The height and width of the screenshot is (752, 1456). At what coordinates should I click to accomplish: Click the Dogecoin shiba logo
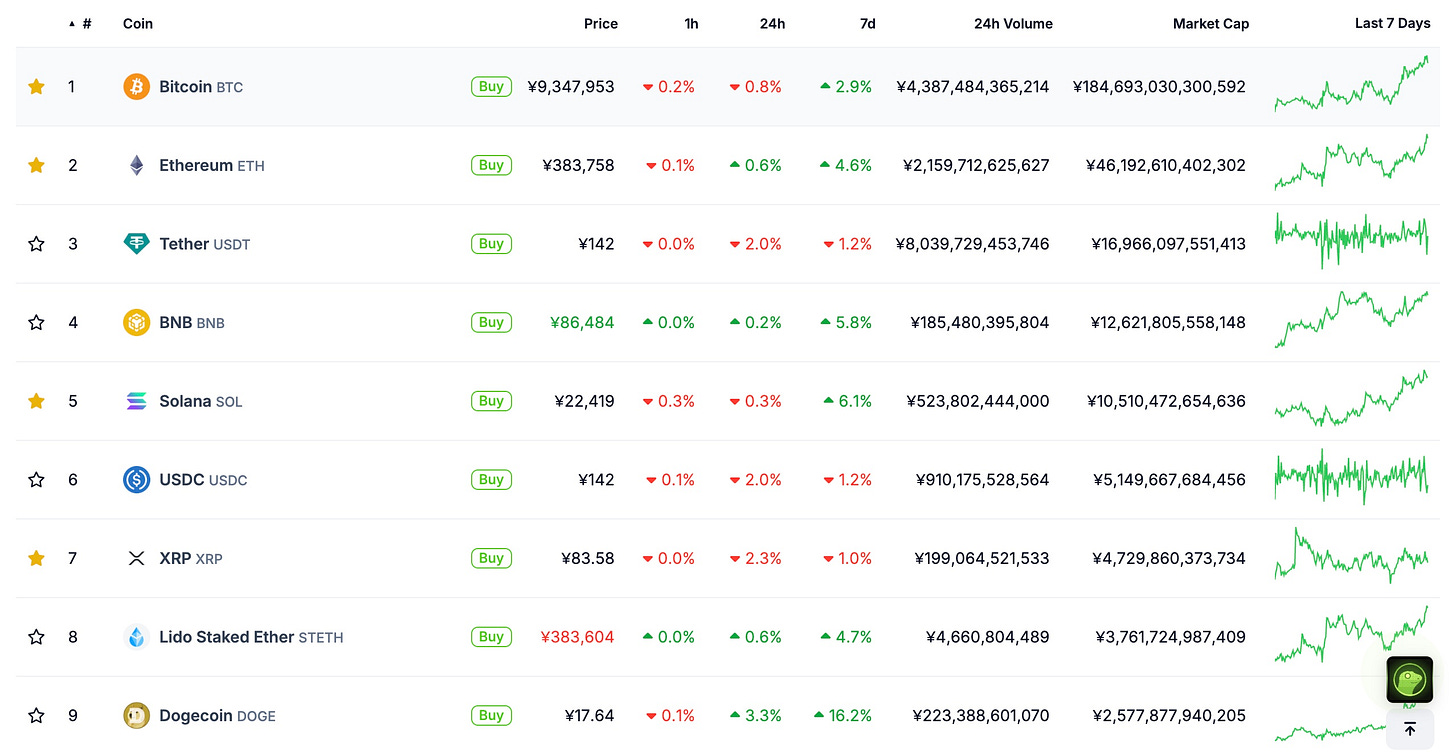[x=136, y=716]
